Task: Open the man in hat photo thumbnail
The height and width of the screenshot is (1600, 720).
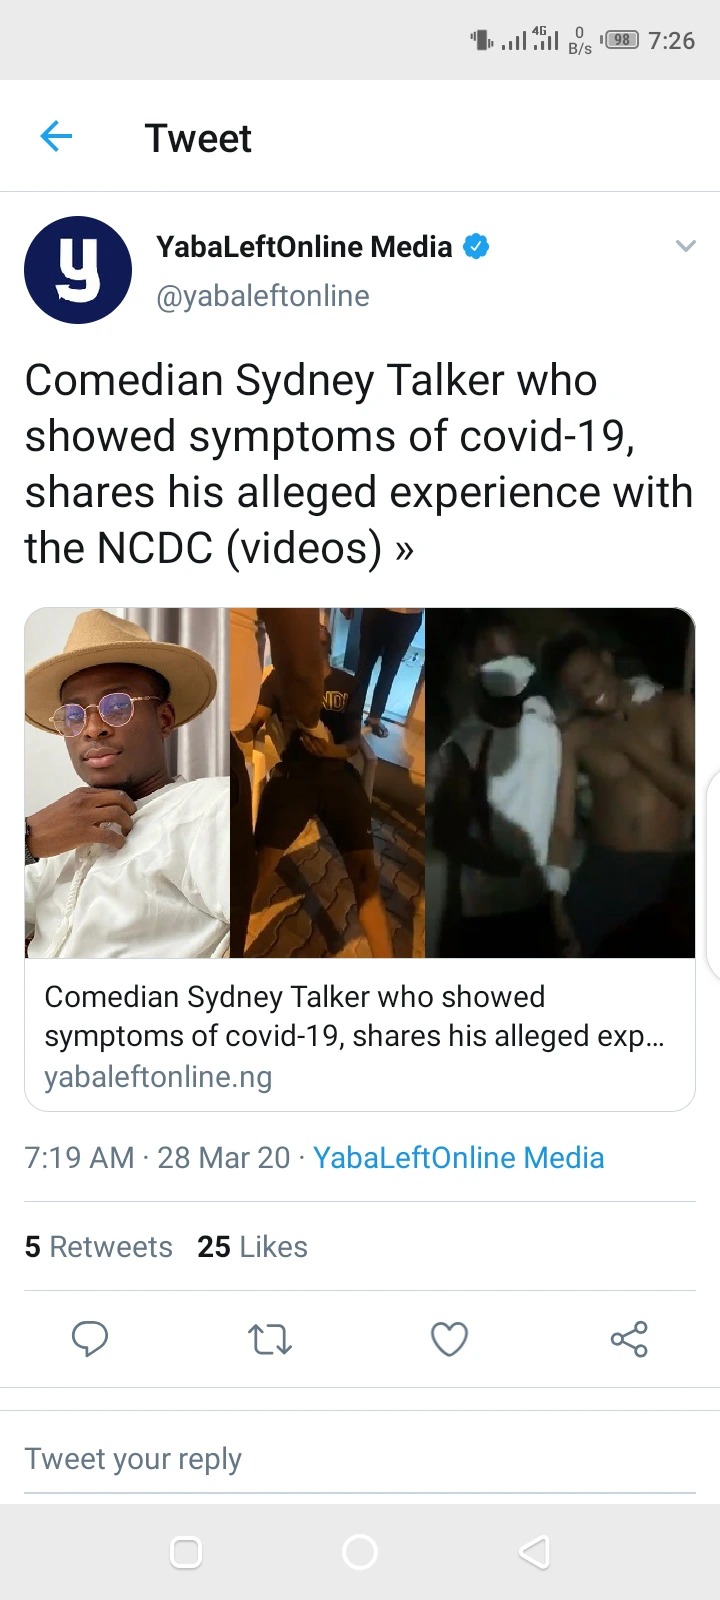Action: pyautogui.click(x=127, y=782)
